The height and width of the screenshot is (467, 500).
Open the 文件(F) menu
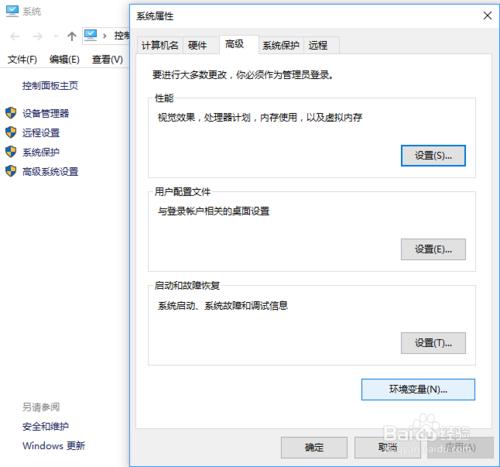coord(22,60)
